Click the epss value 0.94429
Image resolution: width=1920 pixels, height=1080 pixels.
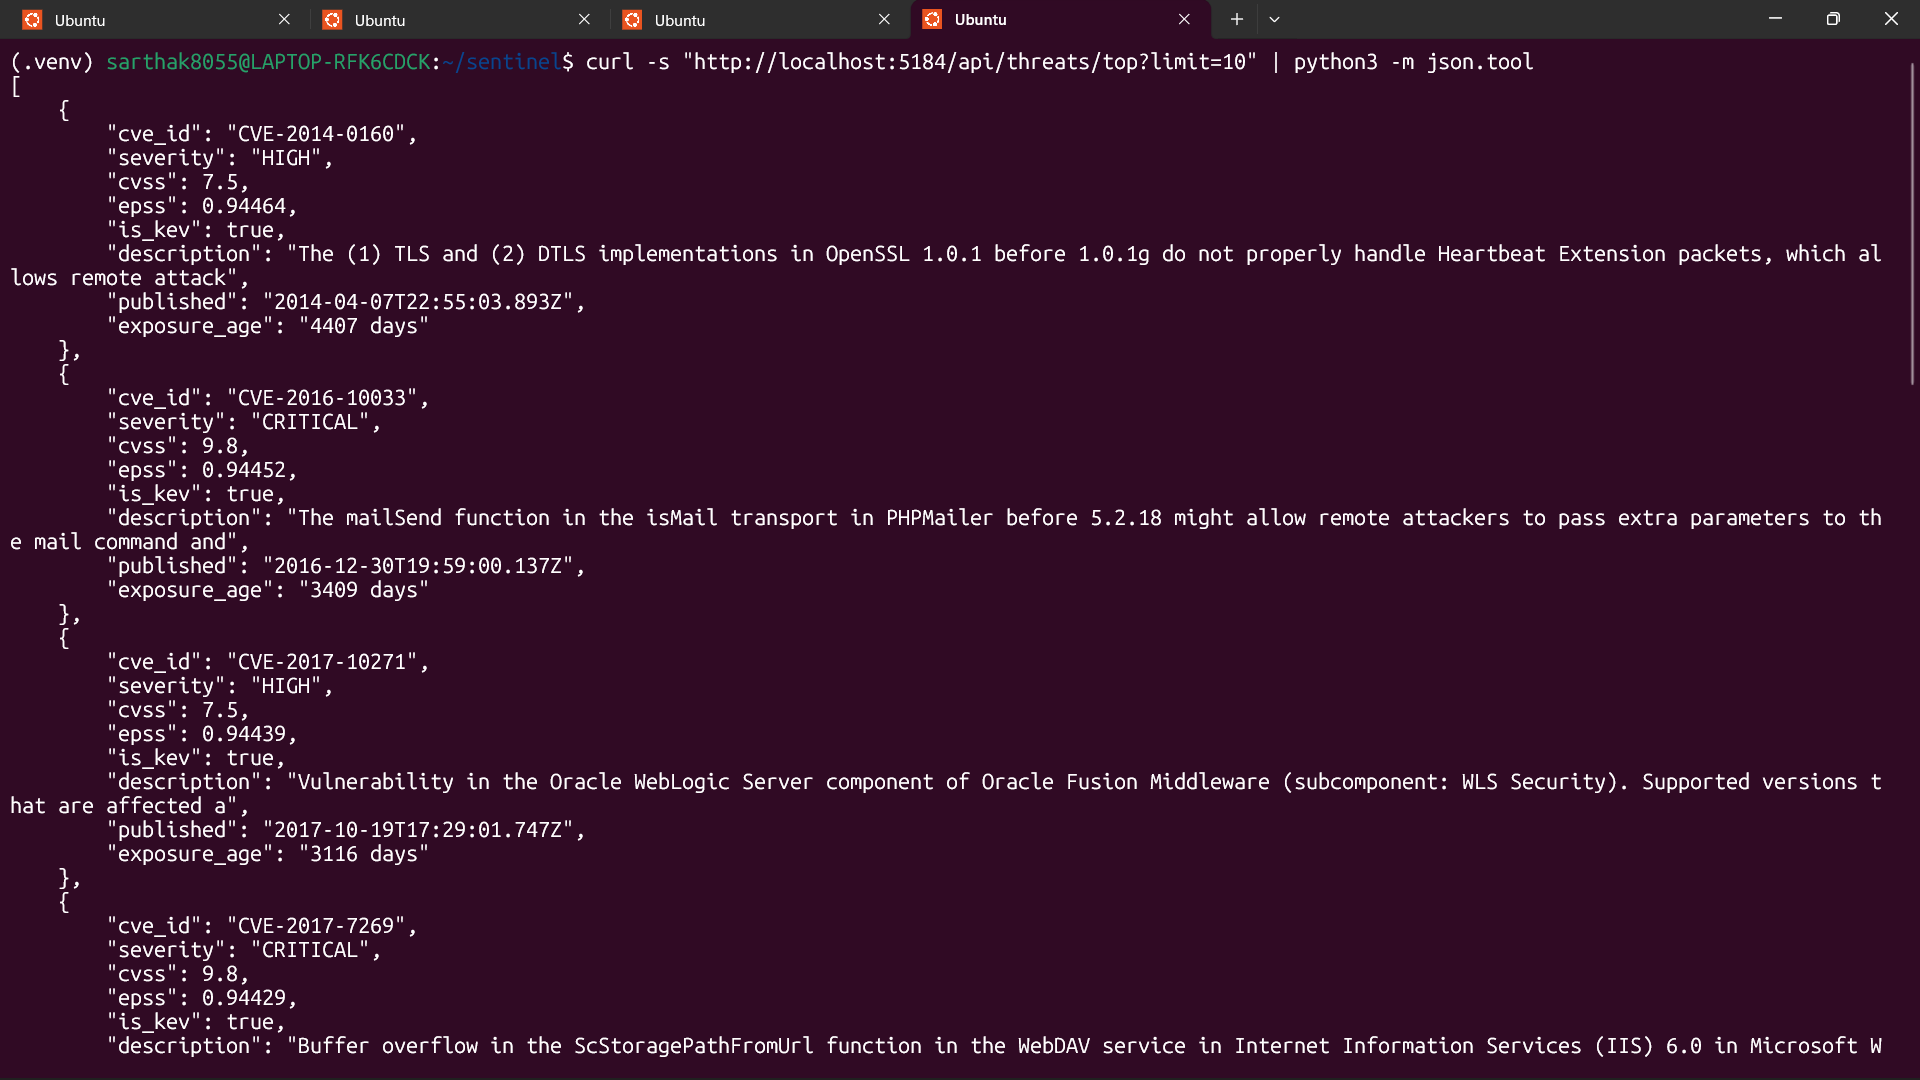244,998
